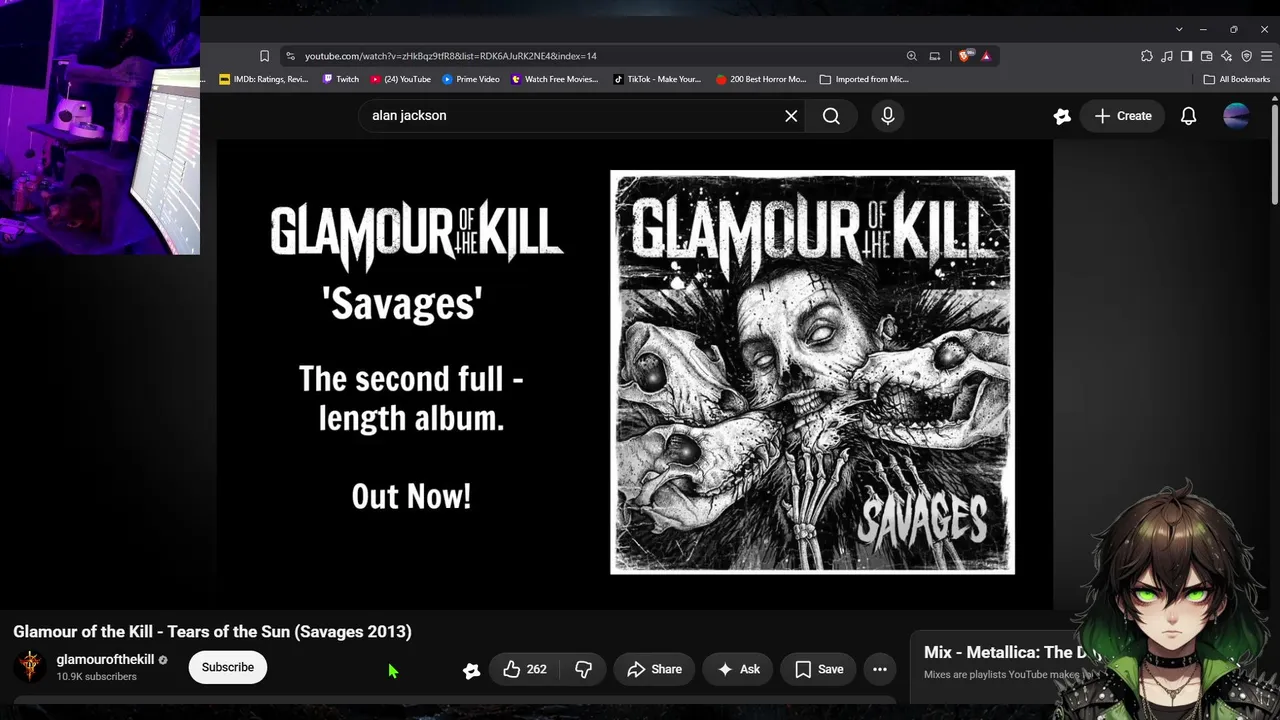Open the Twitch bookmark
The image size is (1280, 720).
(341, 79)
